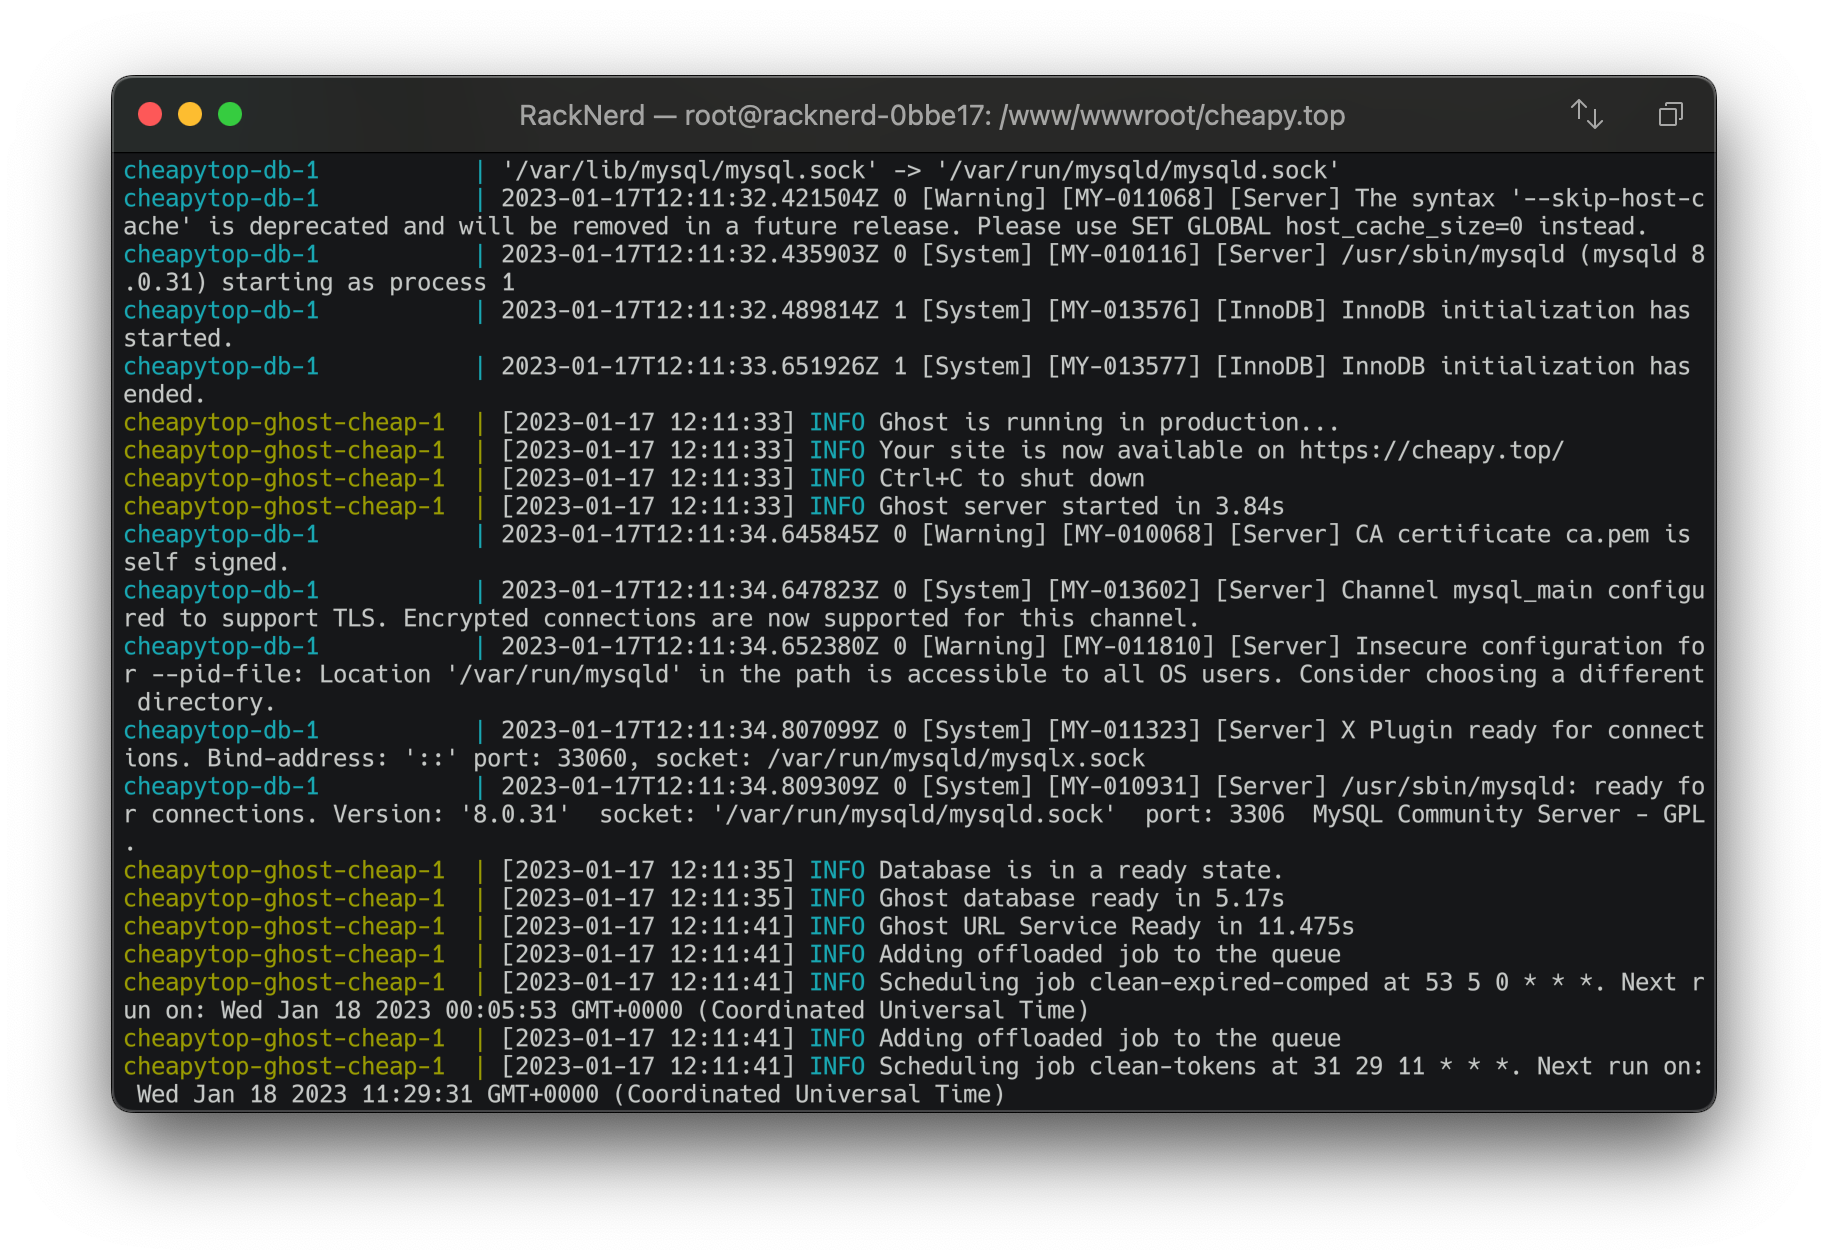Click the [MY-011810] insecure configuration code
This screenshot has width=1828, height=1260.
[x=1137, y=646]
